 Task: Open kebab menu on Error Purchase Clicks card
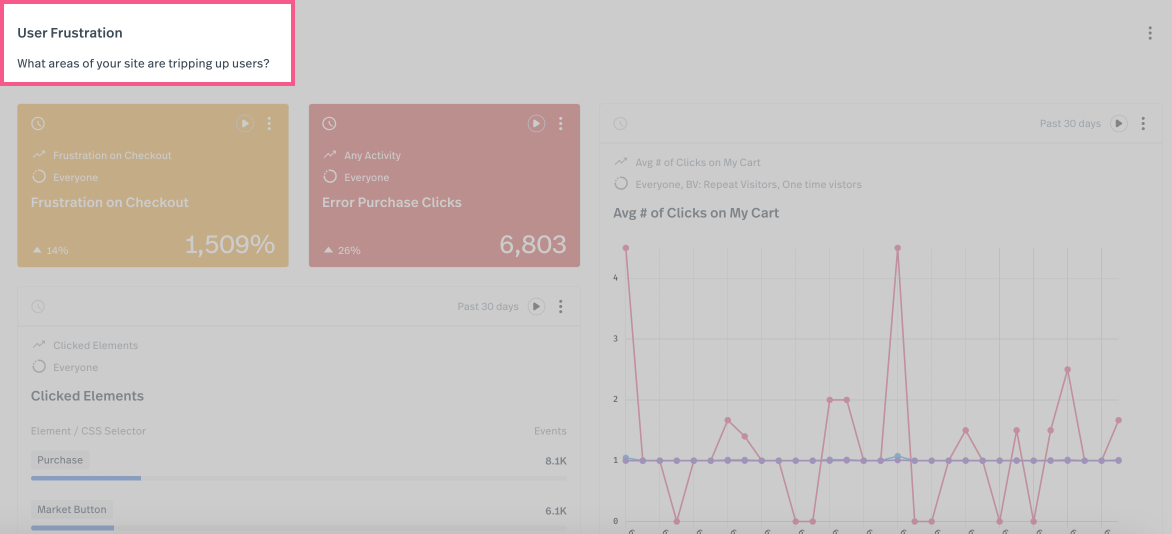[x=561, y=124]
